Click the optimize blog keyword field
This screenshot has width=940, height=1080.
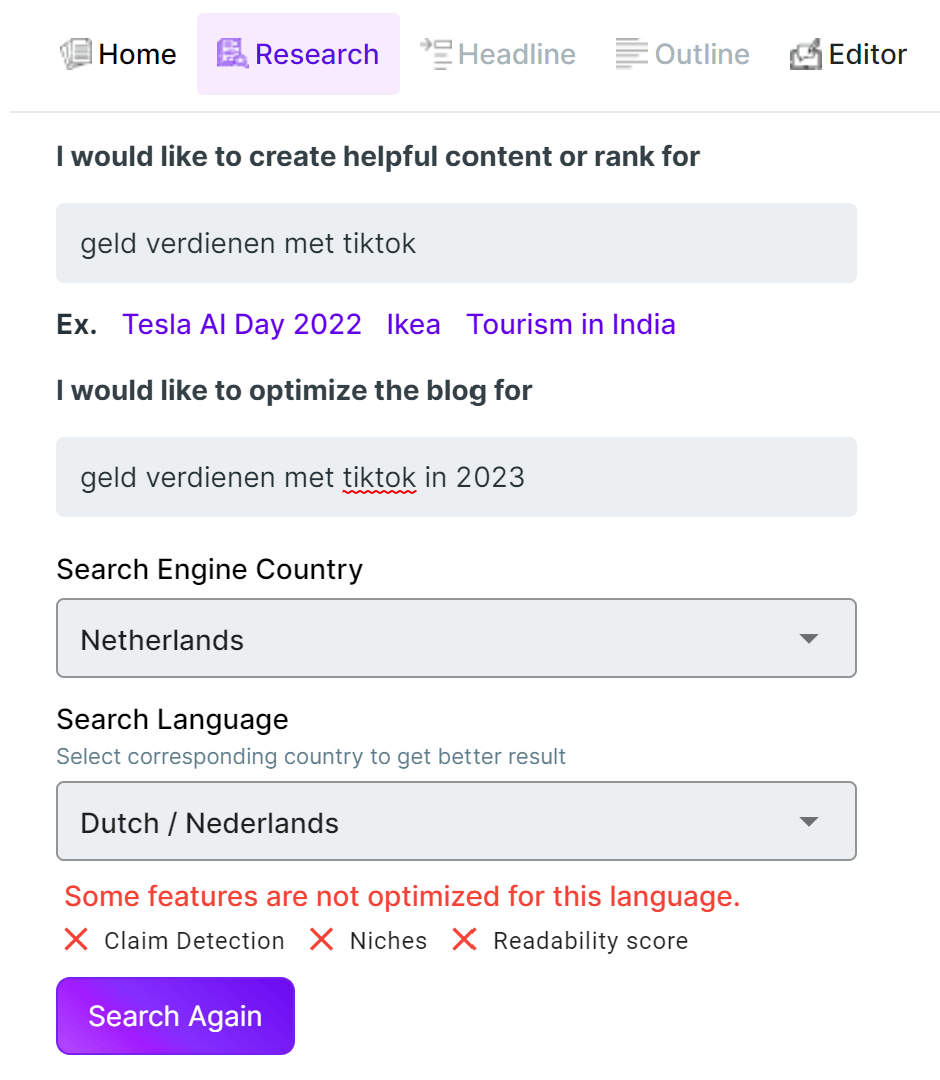pyautogui.click(x=456, y=477)
